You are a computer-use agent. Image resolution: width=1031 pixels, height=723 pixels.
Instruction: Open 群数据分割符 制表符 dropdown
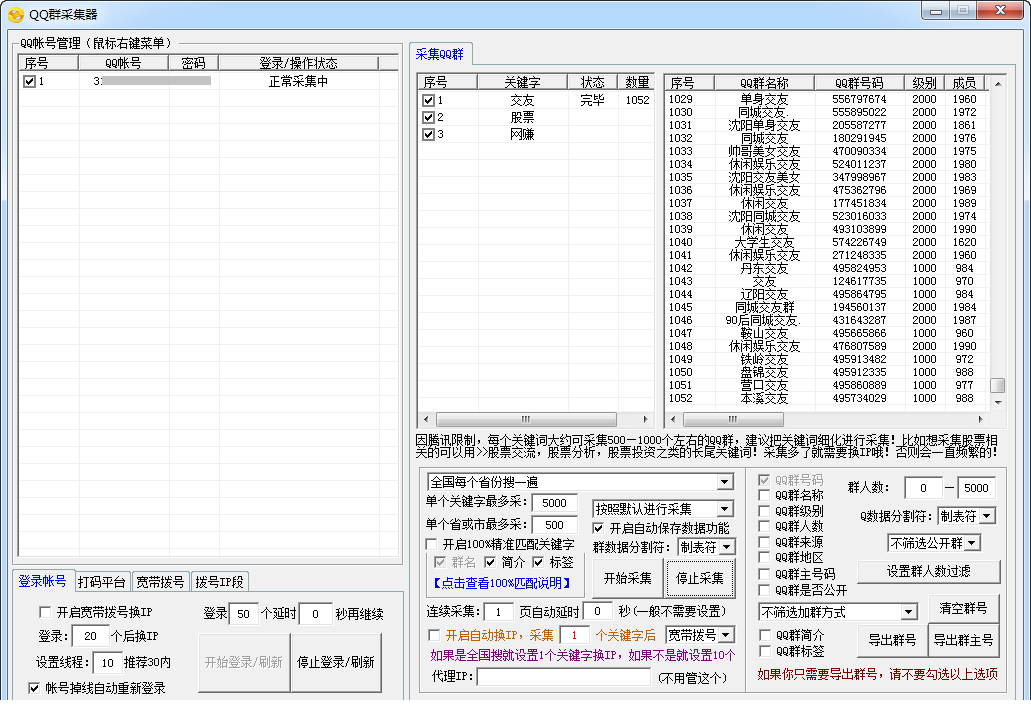click(727, 547)
